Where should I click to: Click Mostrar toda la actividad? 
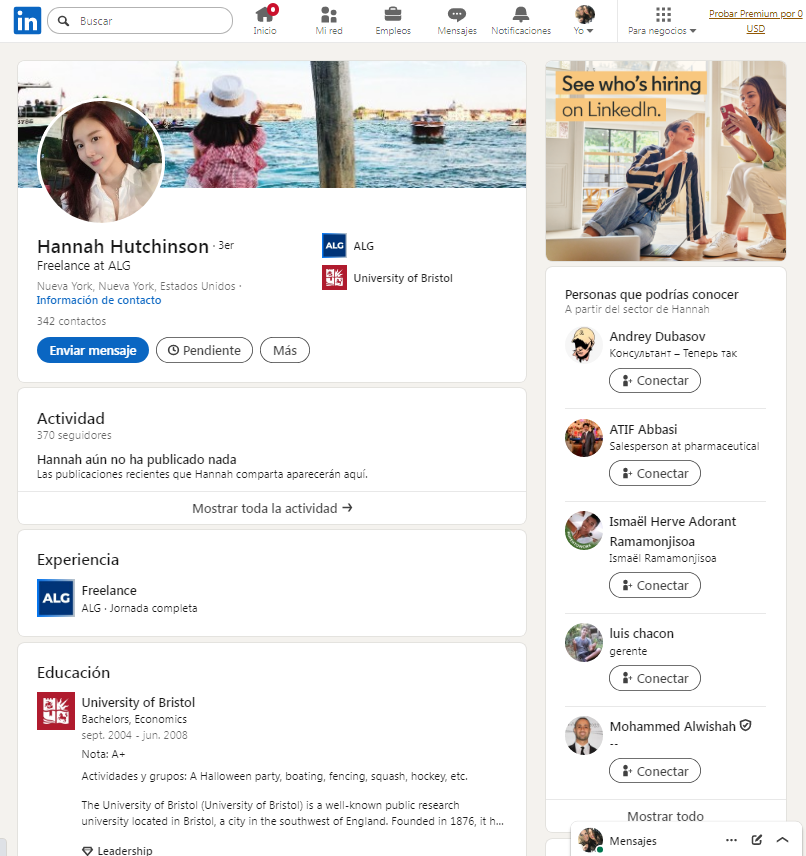click(x=272, y=508)
